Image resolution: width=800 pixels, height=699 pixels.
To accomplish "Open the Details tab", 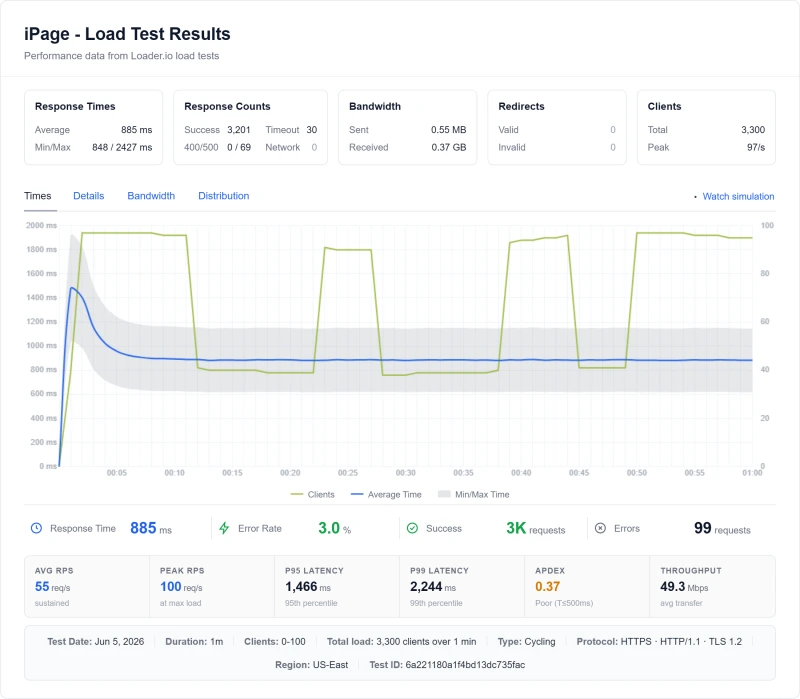I will click(88, 196).
